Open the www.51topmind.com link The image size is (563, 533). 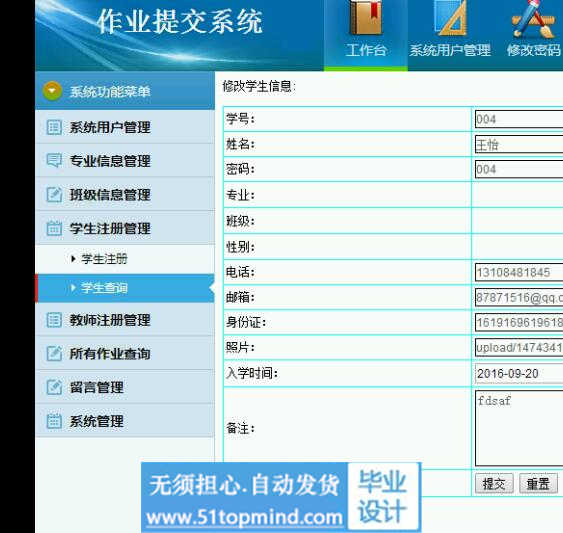tap(245, 518)
